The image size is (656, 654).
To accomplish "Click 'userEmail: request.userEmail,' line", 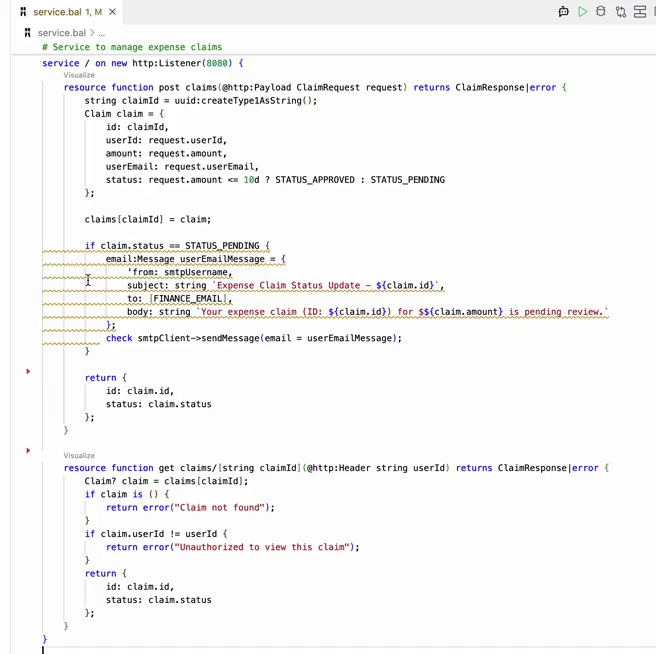I will click(182, 167).
